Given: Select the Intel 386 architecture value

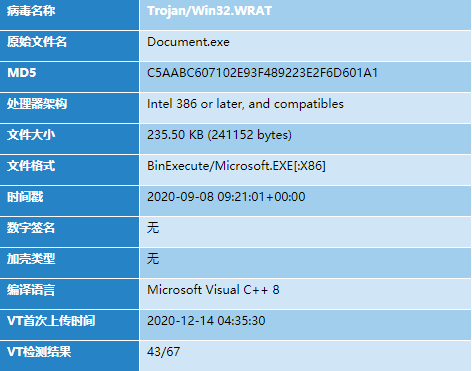Looking at the screenshot, I should coord(245,104).
